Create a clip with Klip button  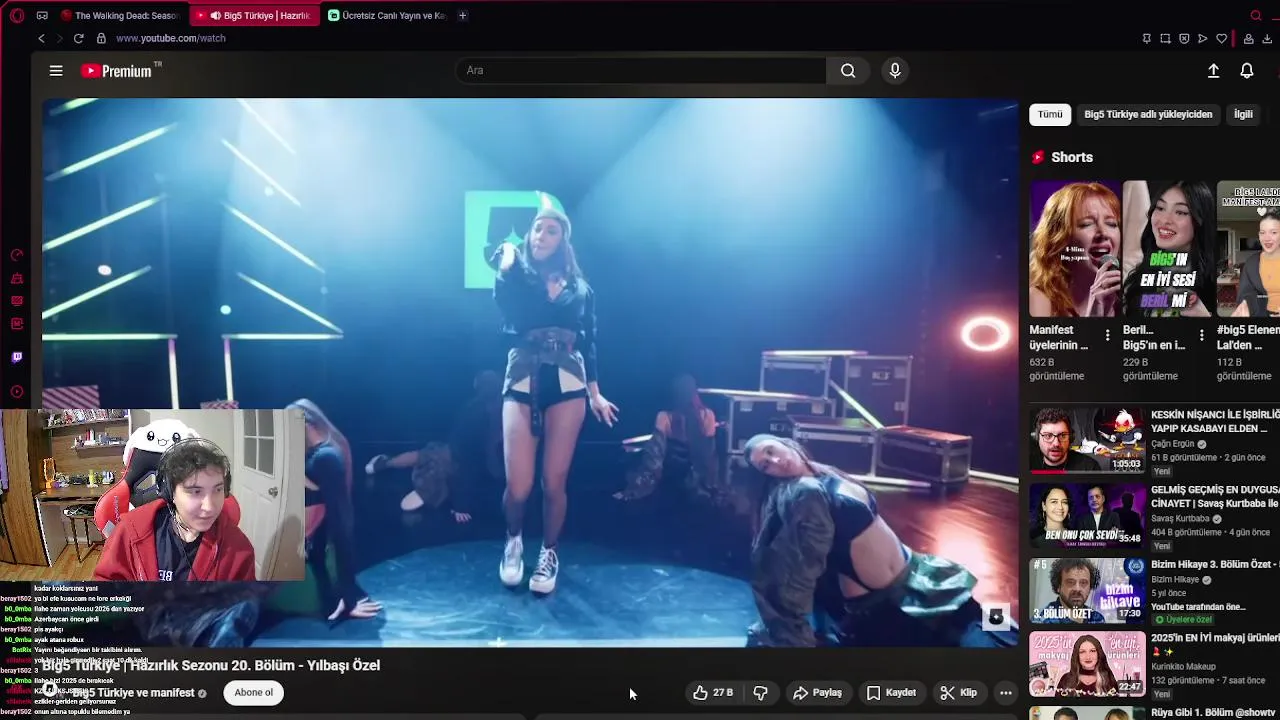pos(959,692)
